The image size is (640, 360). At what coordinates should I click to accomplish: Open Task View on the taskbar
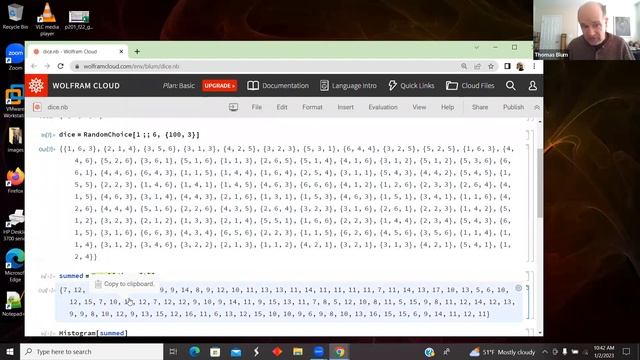point(173,351)
